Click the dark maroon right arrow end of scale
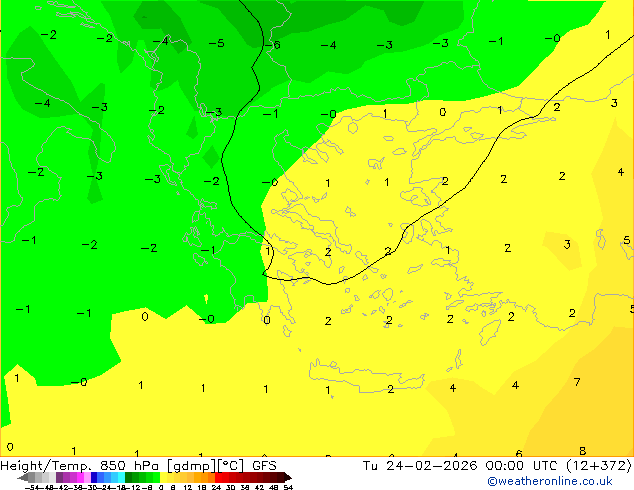The image size is (634, 490). point(287,478)
